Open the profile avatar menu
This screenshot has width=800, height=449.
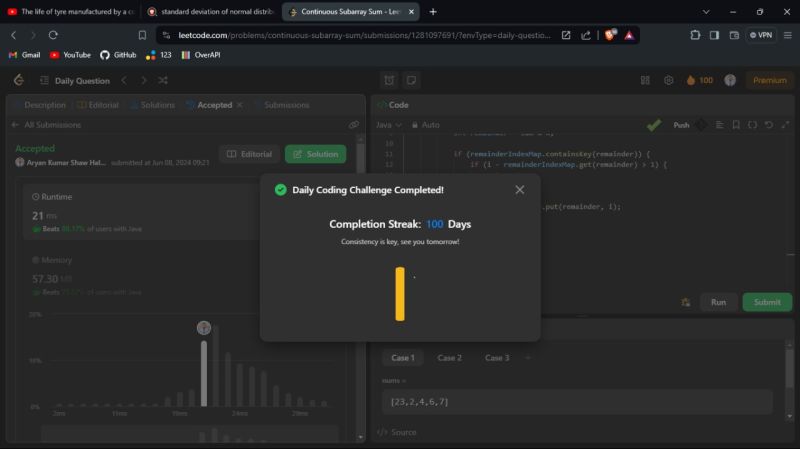click(x=730, y=80)
